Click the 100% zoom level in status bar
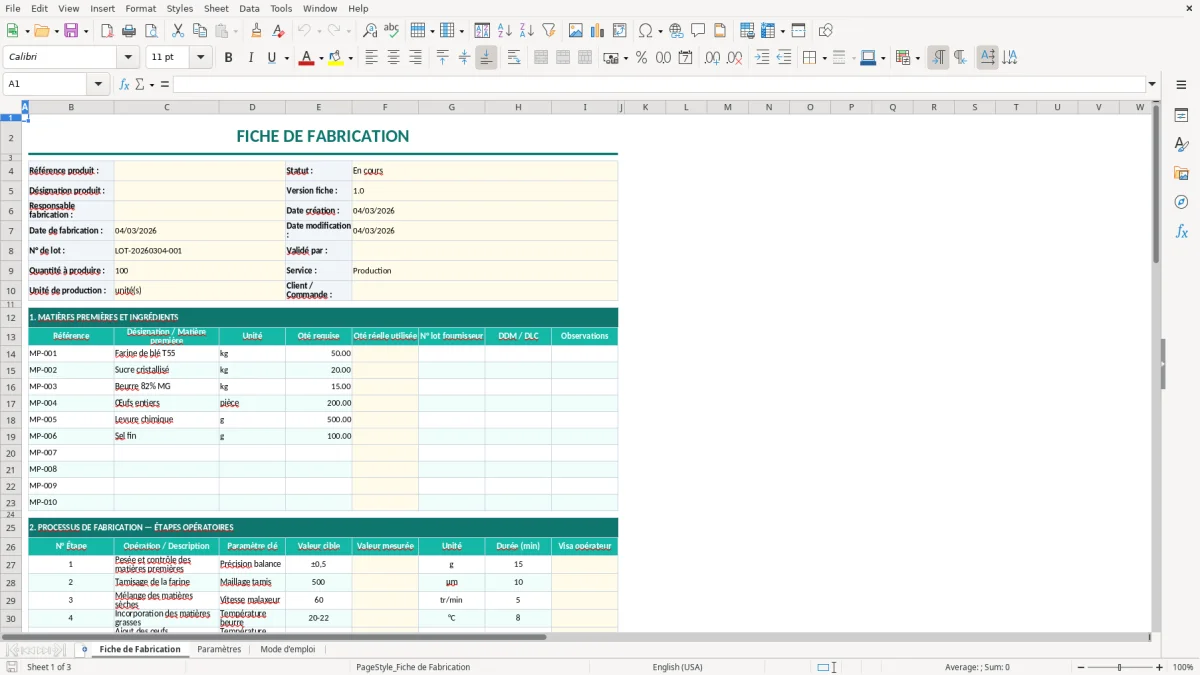The height and width of the screenshot is (675, 1200). point(1183,667)
